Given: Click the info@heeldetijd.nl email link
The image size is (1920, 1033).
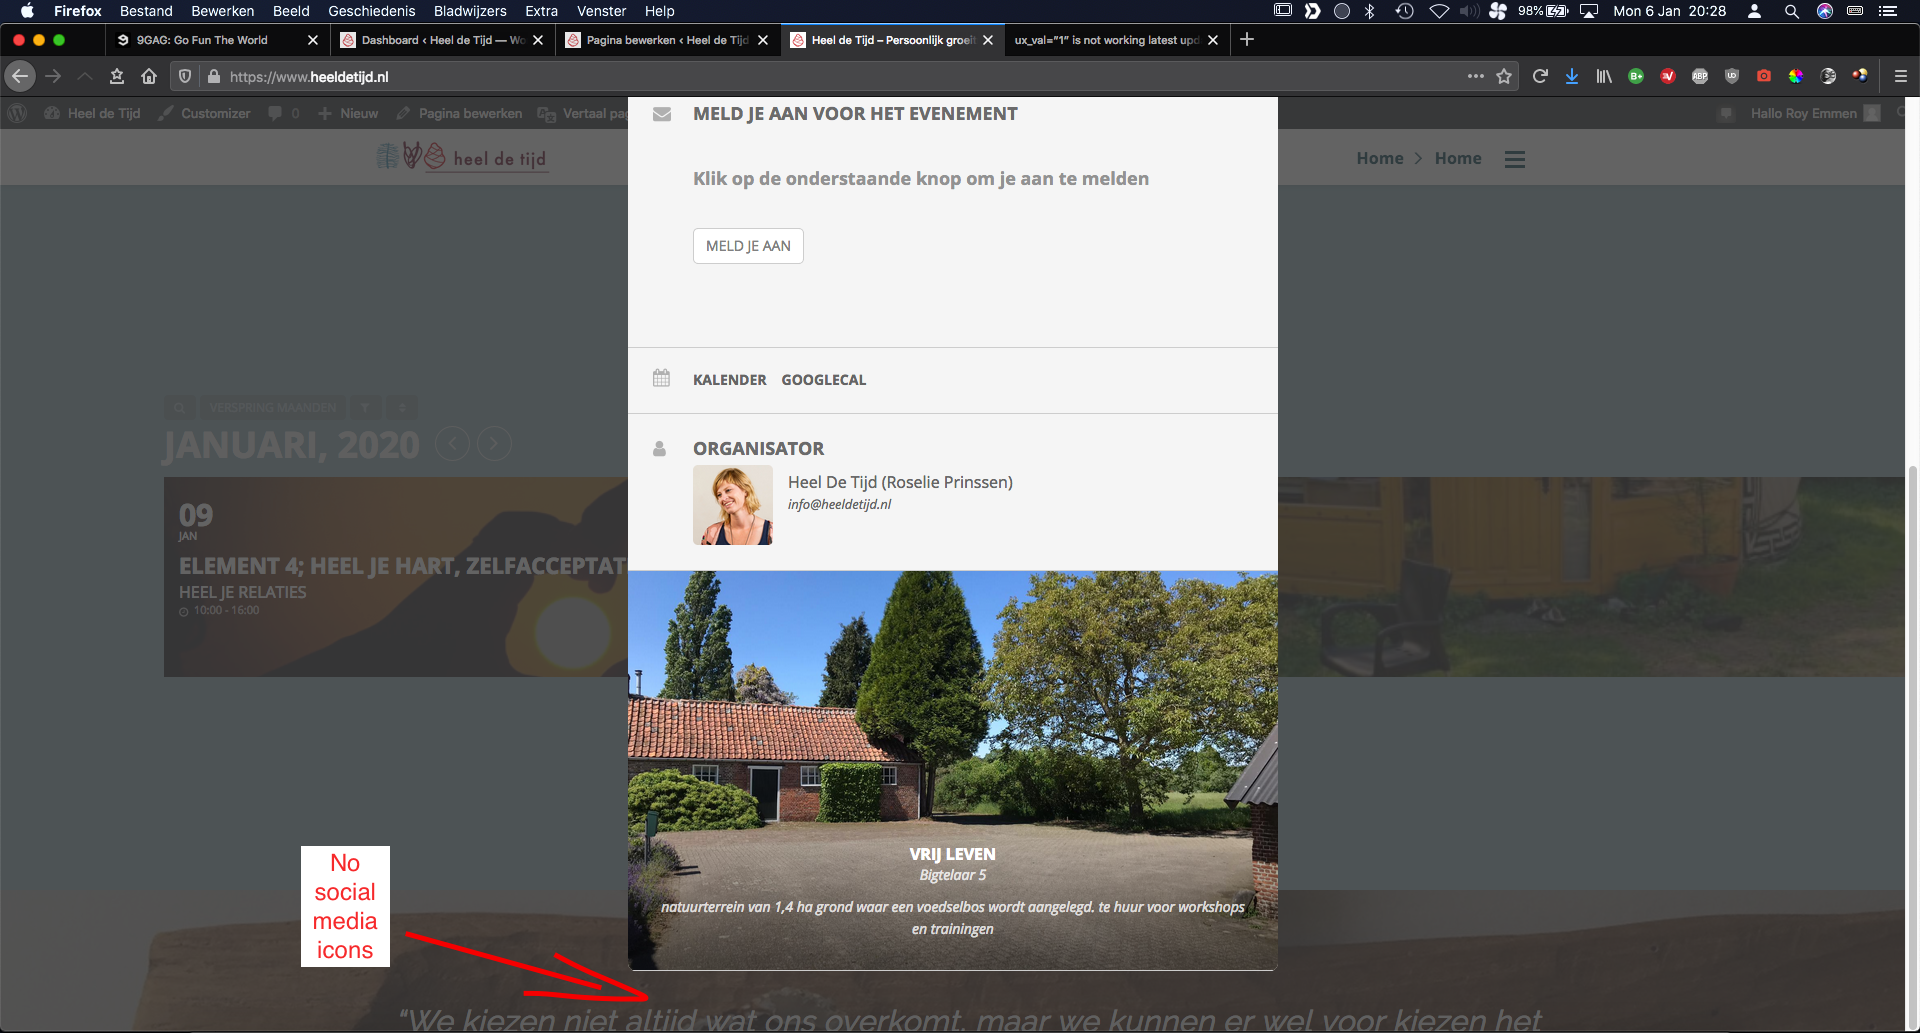Looking at the screenshot, I should (x=839, y=505).
